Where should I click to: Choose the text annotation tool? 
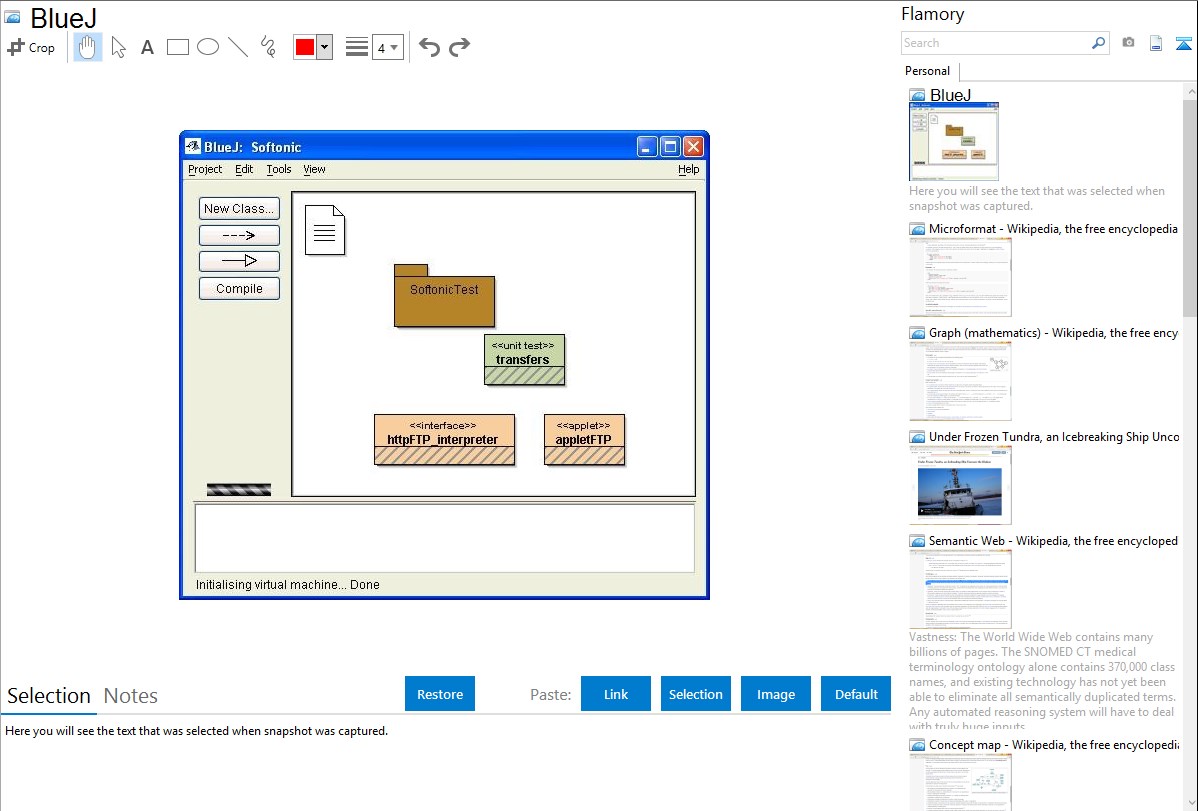147,47
